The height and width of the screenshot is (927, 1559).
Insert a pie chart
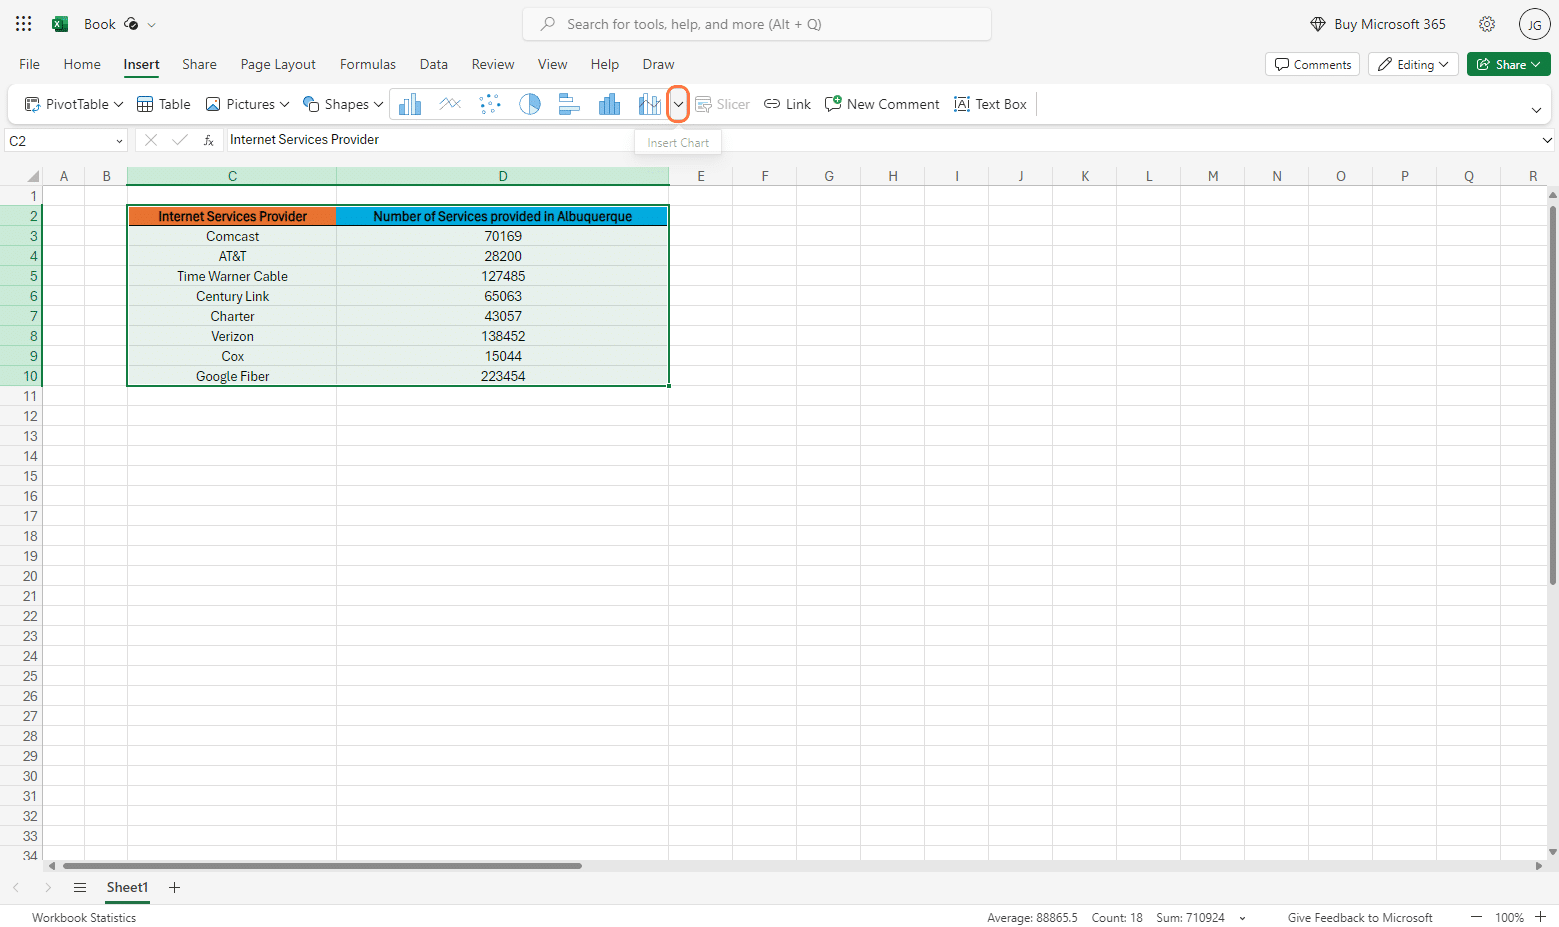(x=530, y=104)
